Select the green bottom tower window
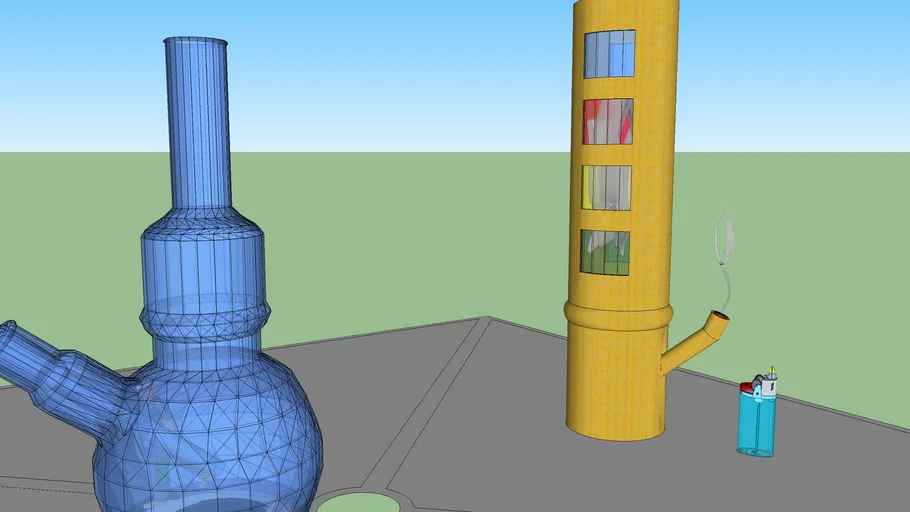The height and width of the screenshot is (512, 910). [605, 252]
